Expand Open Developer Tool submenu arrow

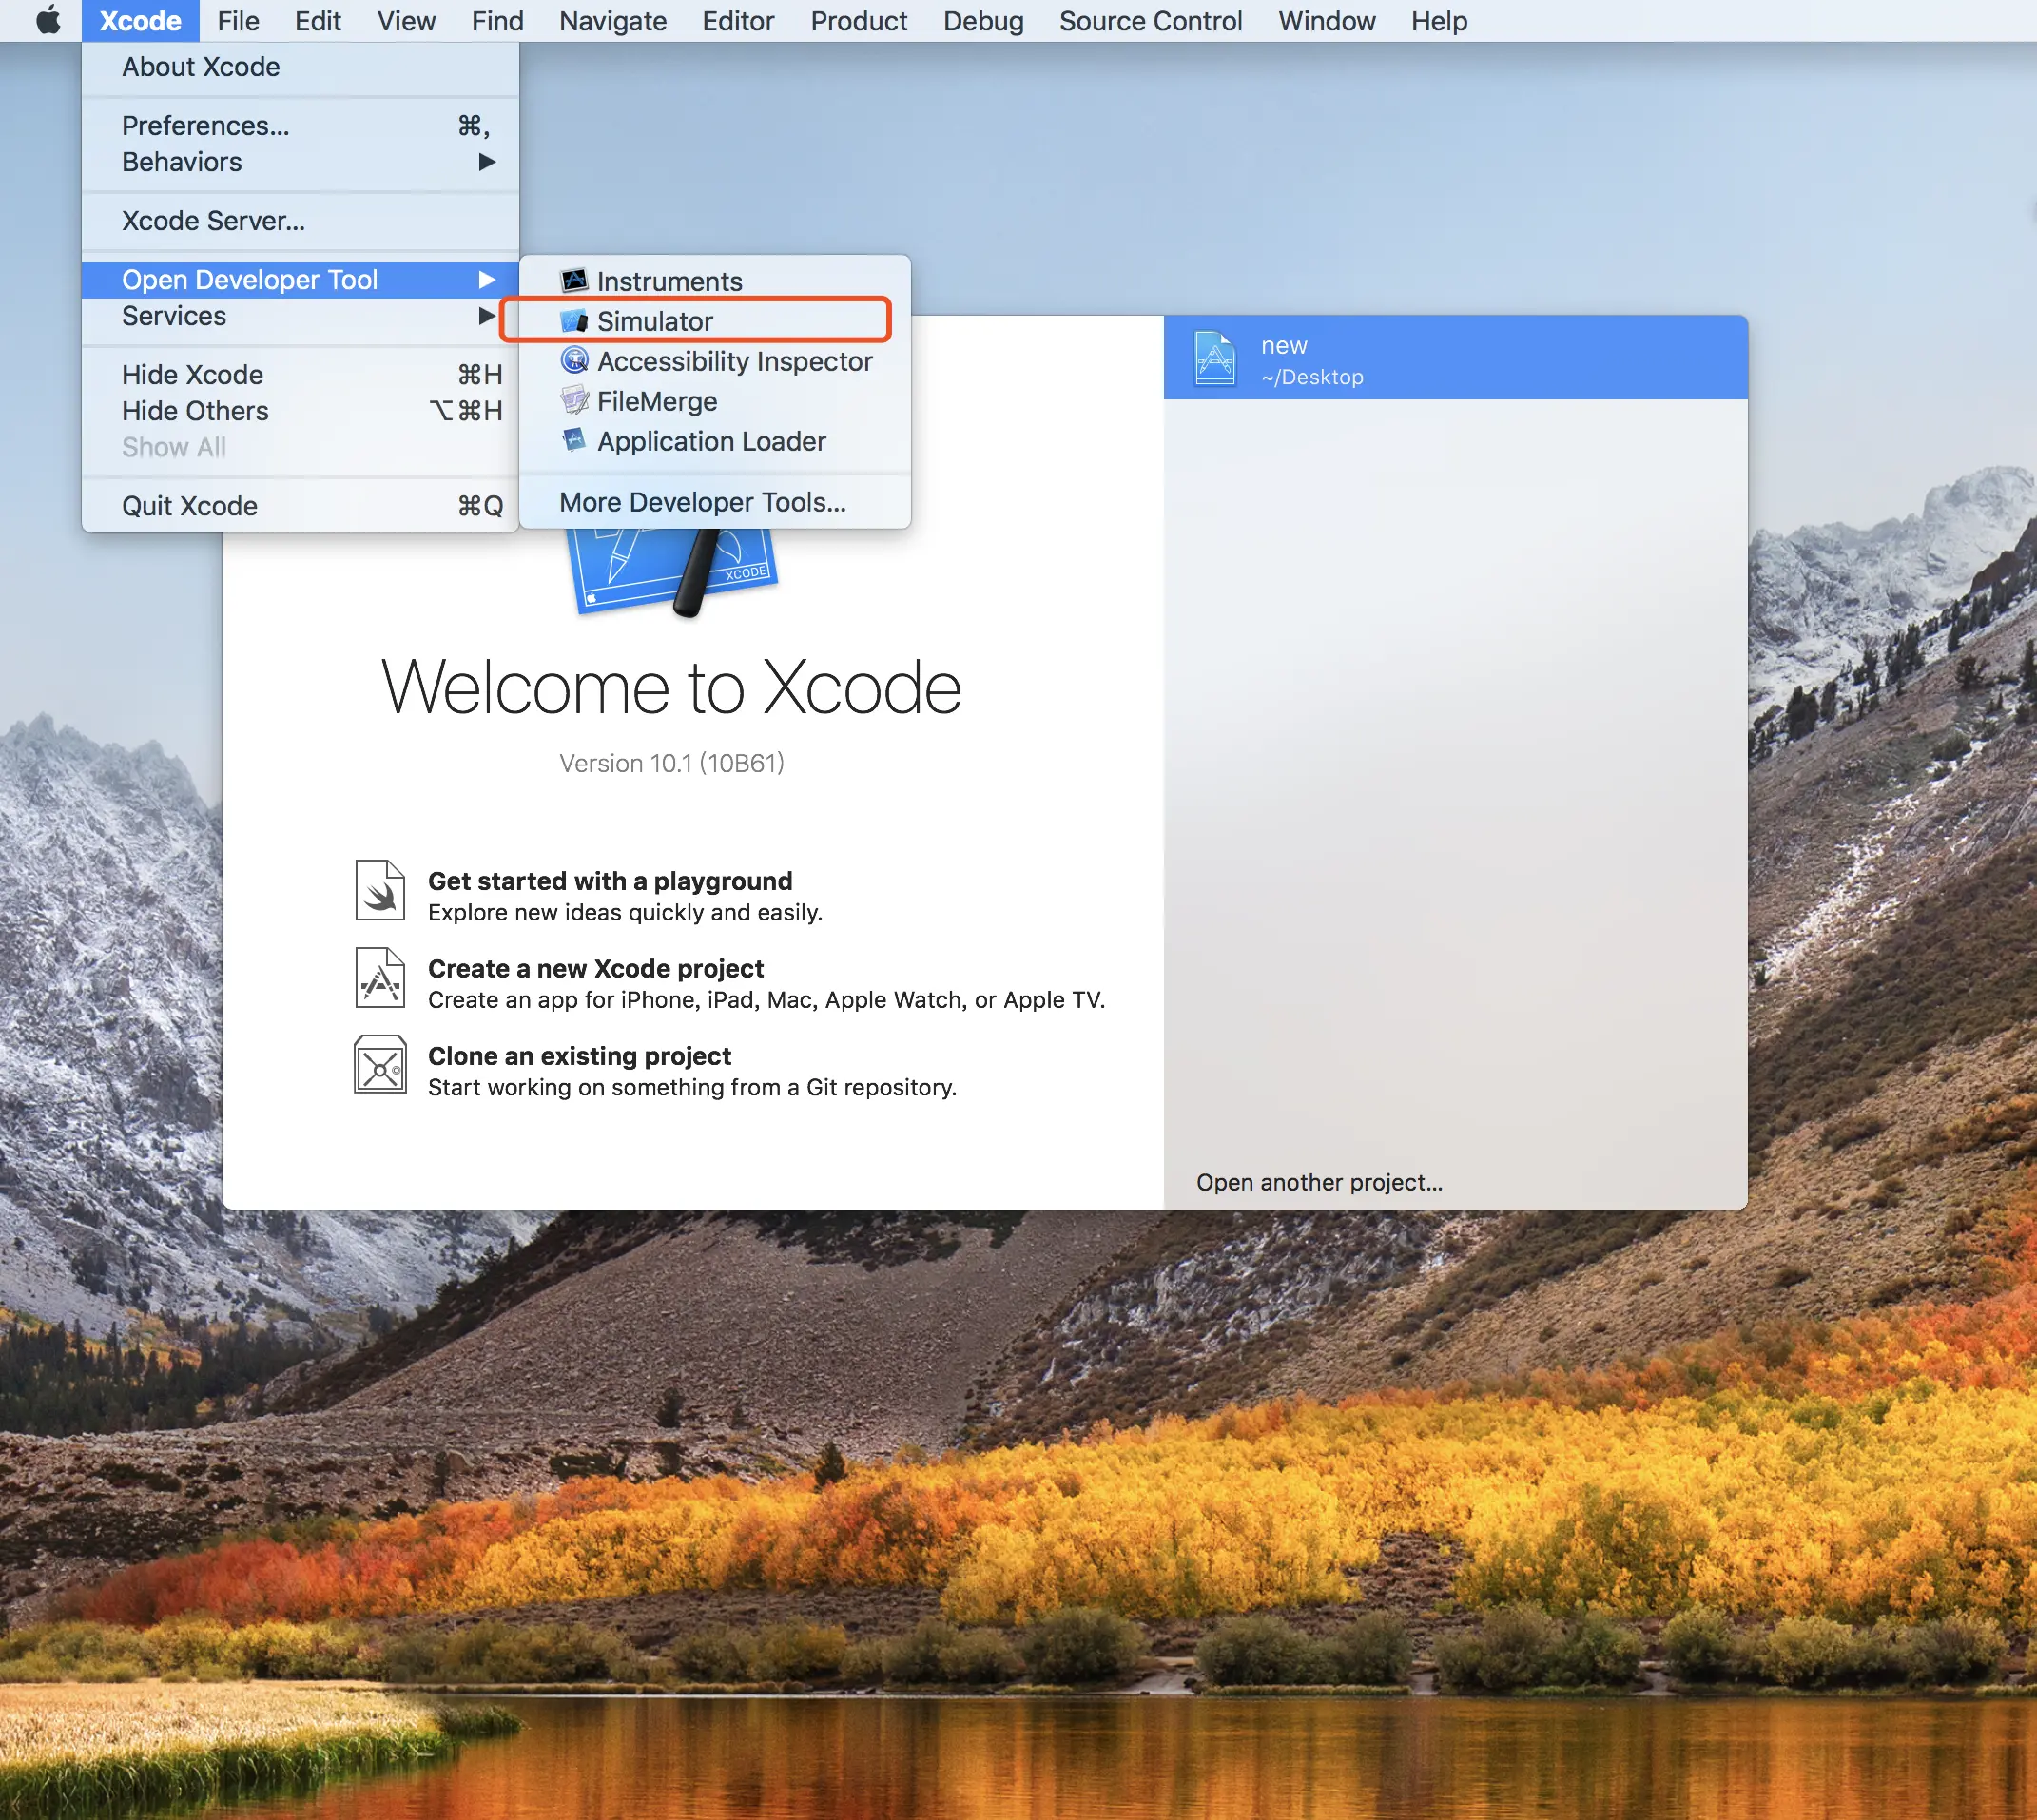[x=487, y=279]
